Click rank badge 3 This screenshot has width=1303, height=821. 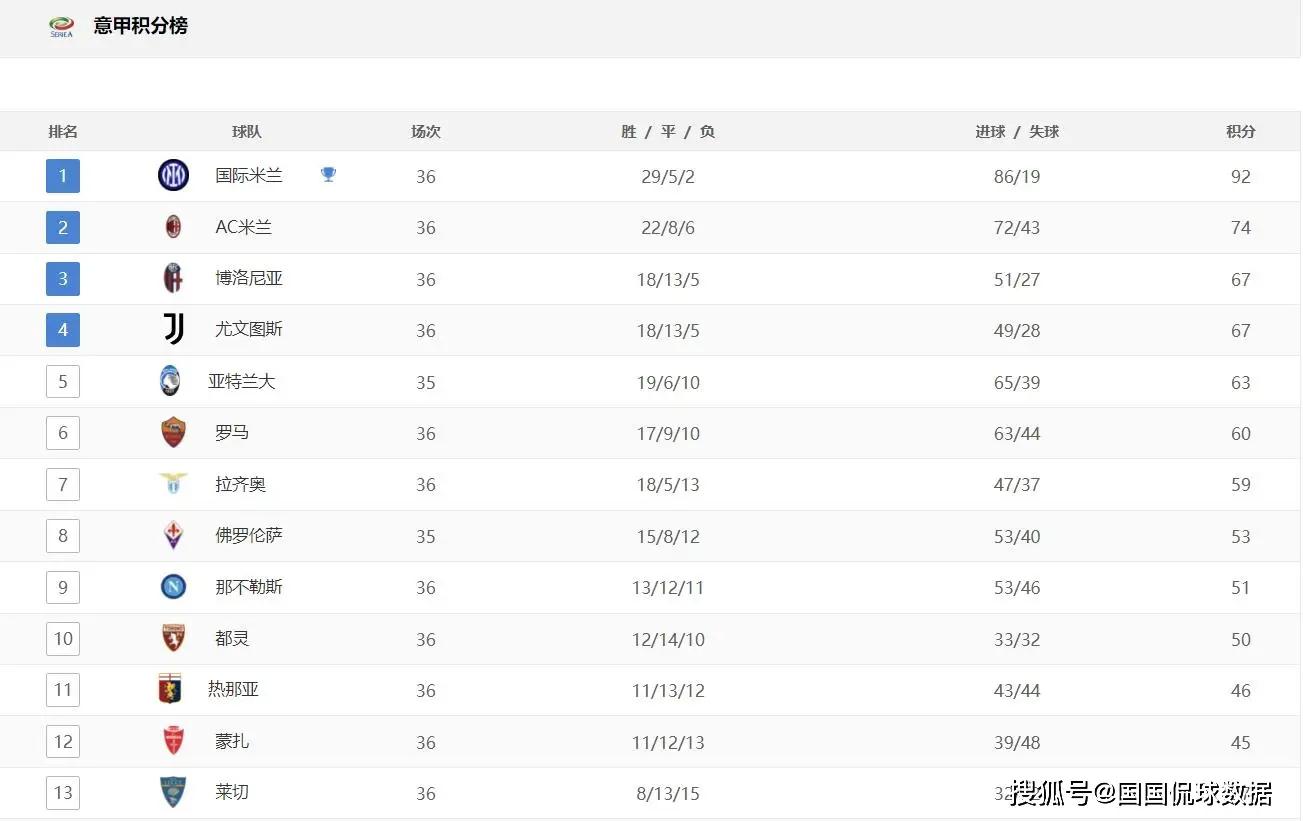click(x=63, y=278)
